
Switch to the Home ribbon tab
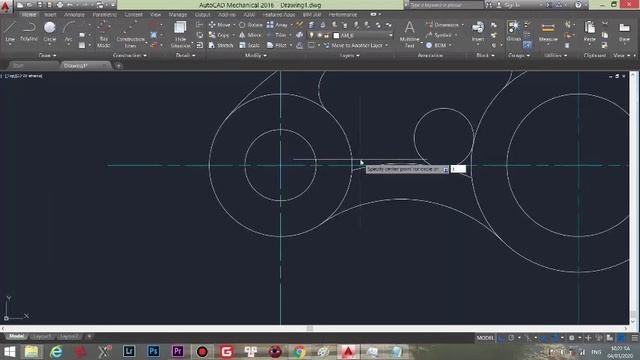pos(29,15)
